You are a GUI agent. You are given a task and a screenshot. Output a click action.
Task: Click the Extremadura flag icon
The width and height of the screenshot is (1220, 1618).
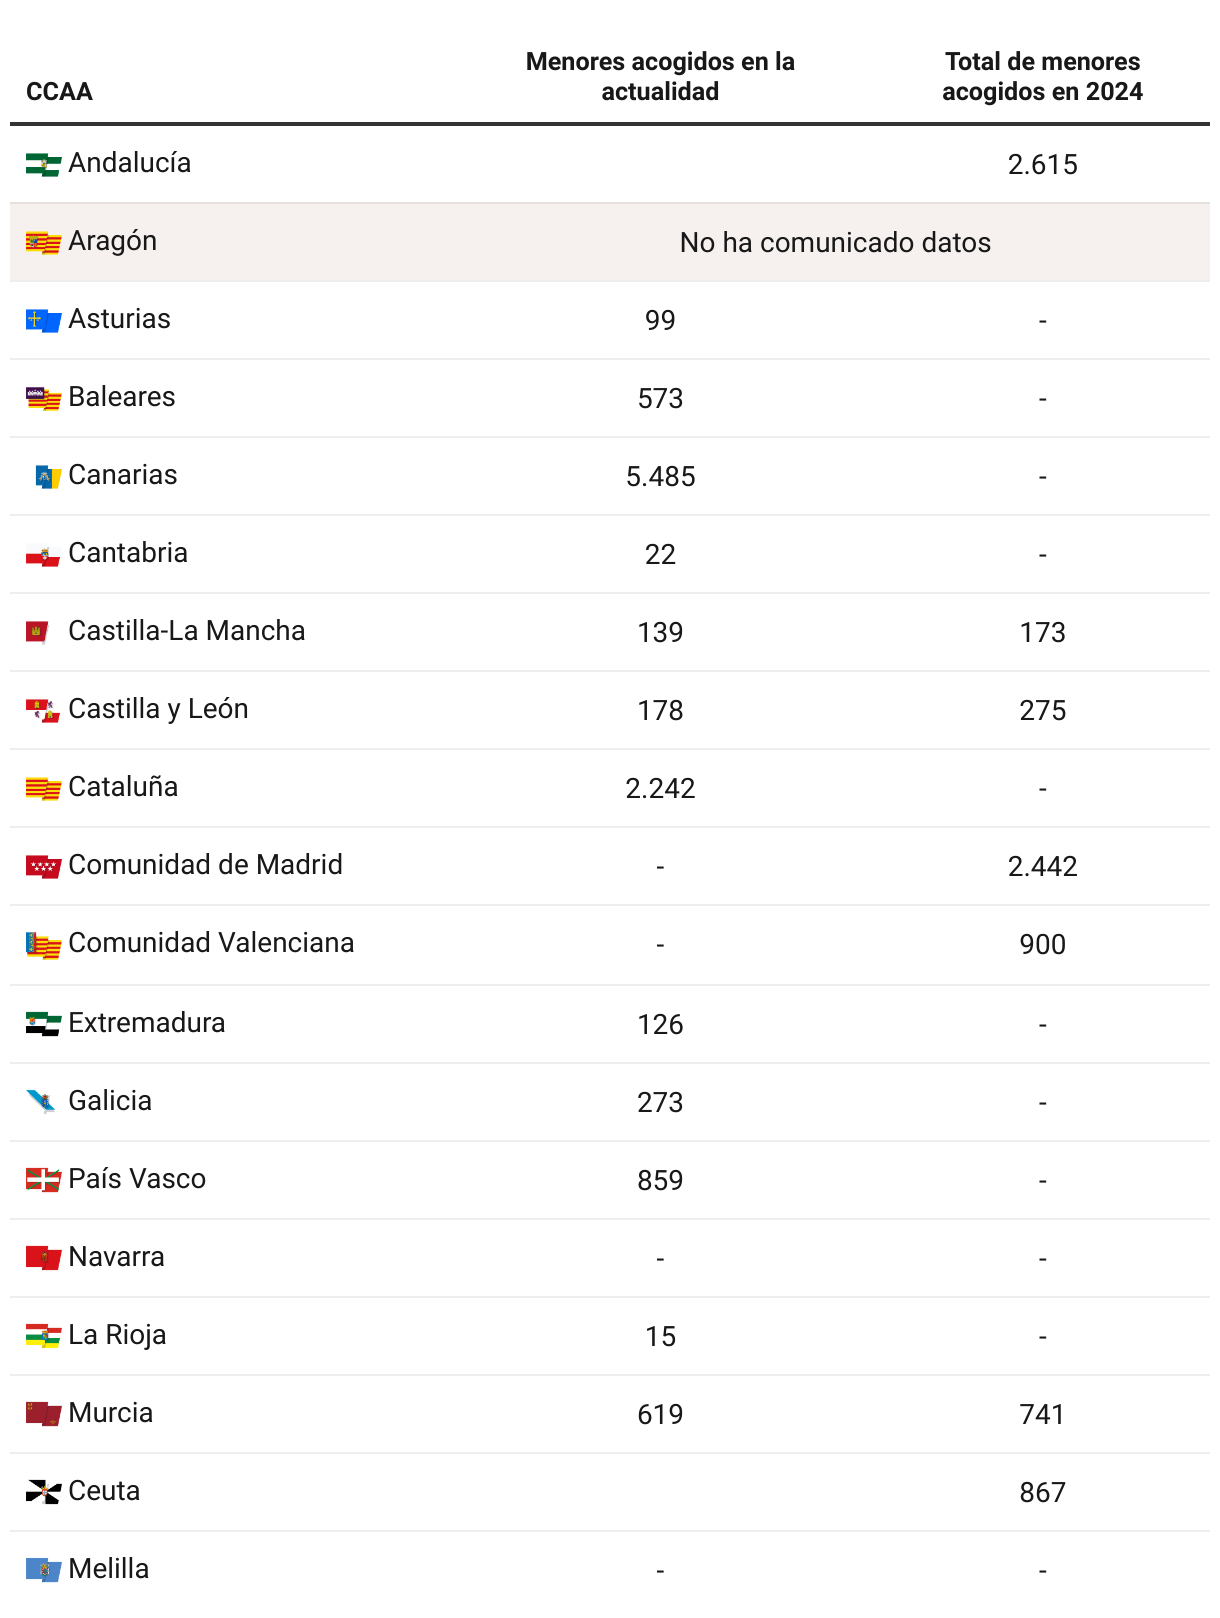(x=43, y=1024)
